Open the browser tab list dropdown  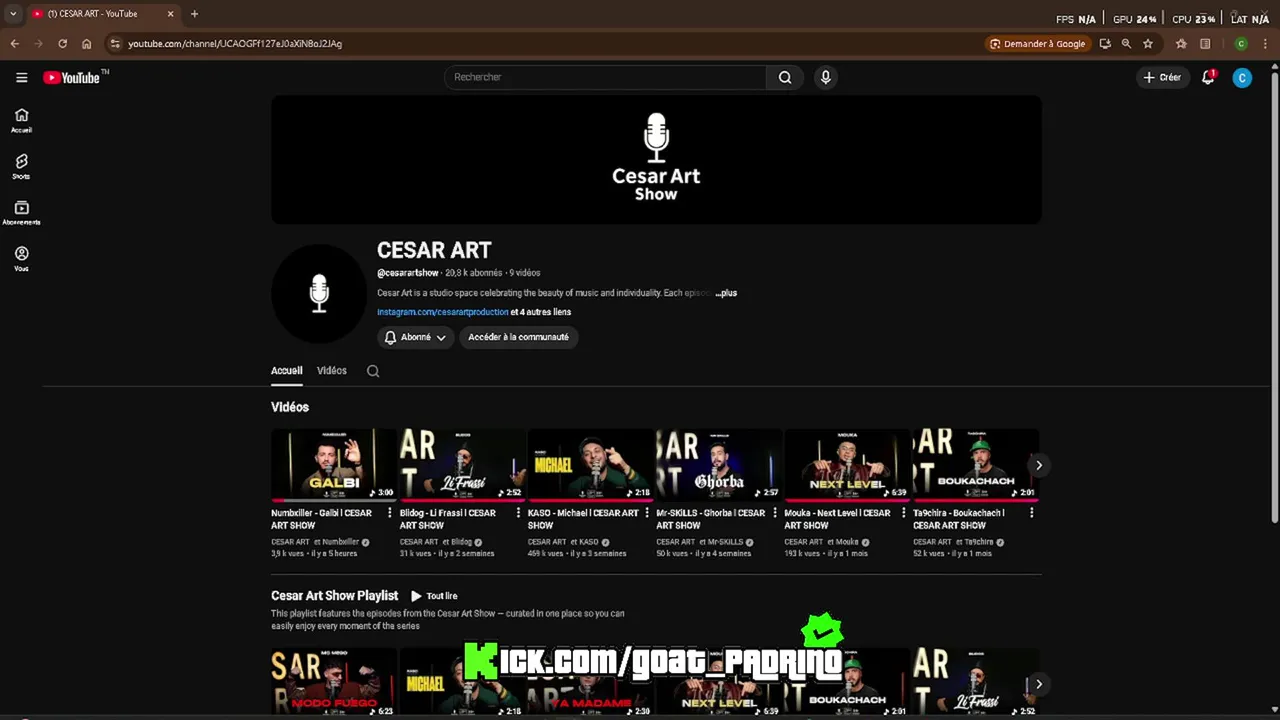(x=13, y=14)
